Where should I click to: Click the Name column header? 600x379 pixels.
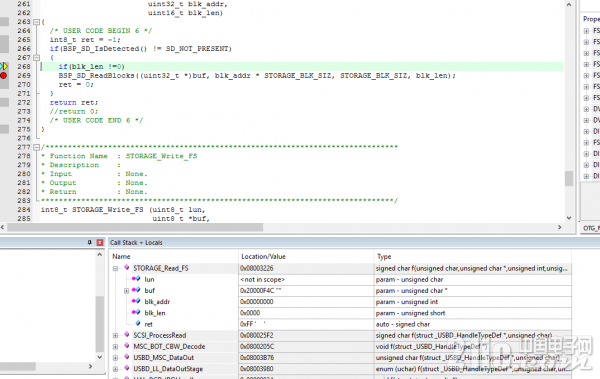pos(121,256)
